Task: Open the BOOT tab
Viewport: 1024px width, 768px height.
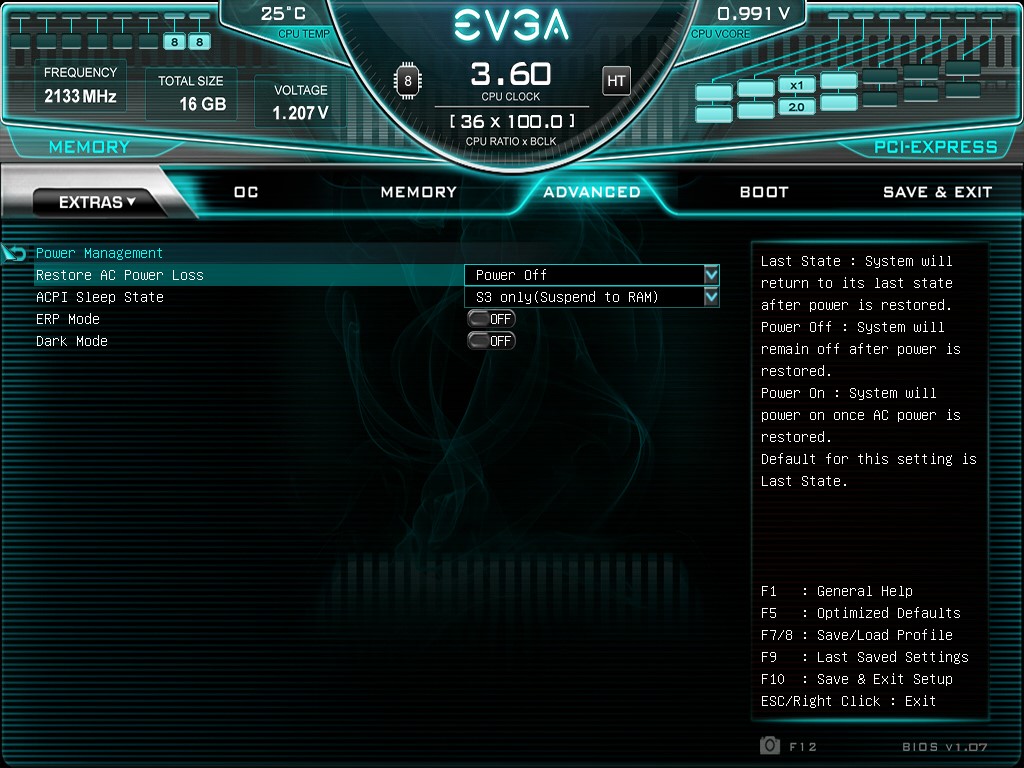Action: coord(764,192)
